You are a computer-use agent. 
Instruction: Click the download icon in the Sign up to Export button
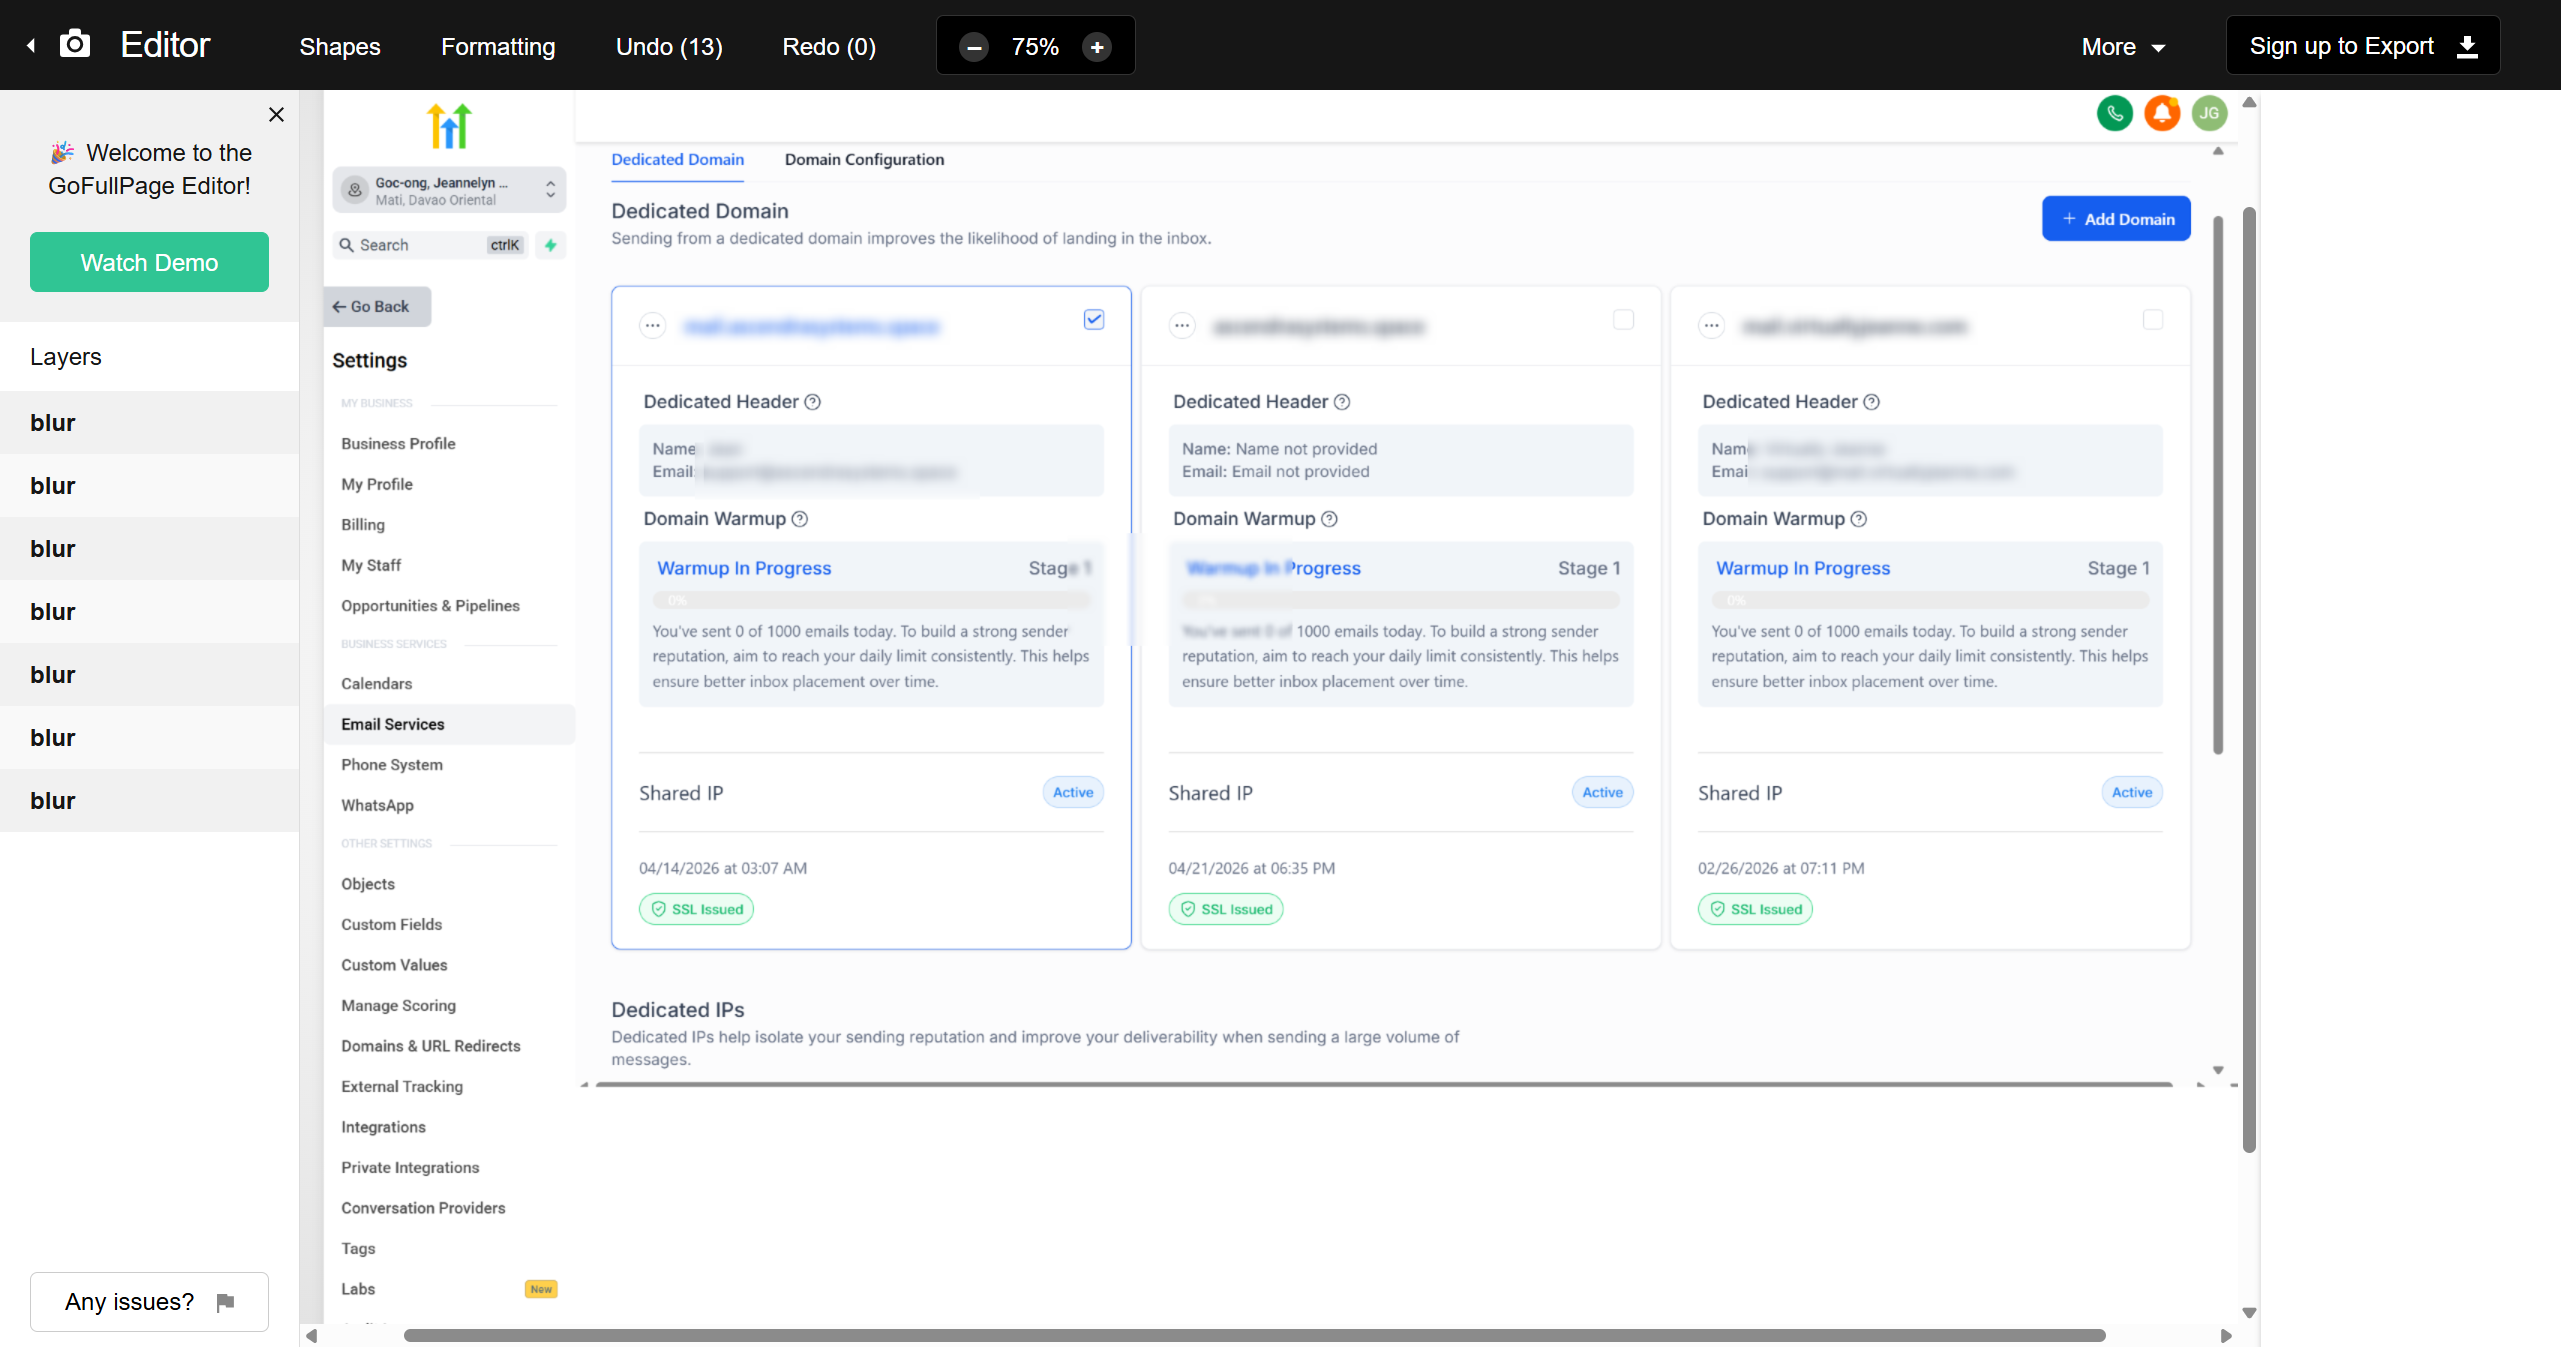click(2468, 47)
